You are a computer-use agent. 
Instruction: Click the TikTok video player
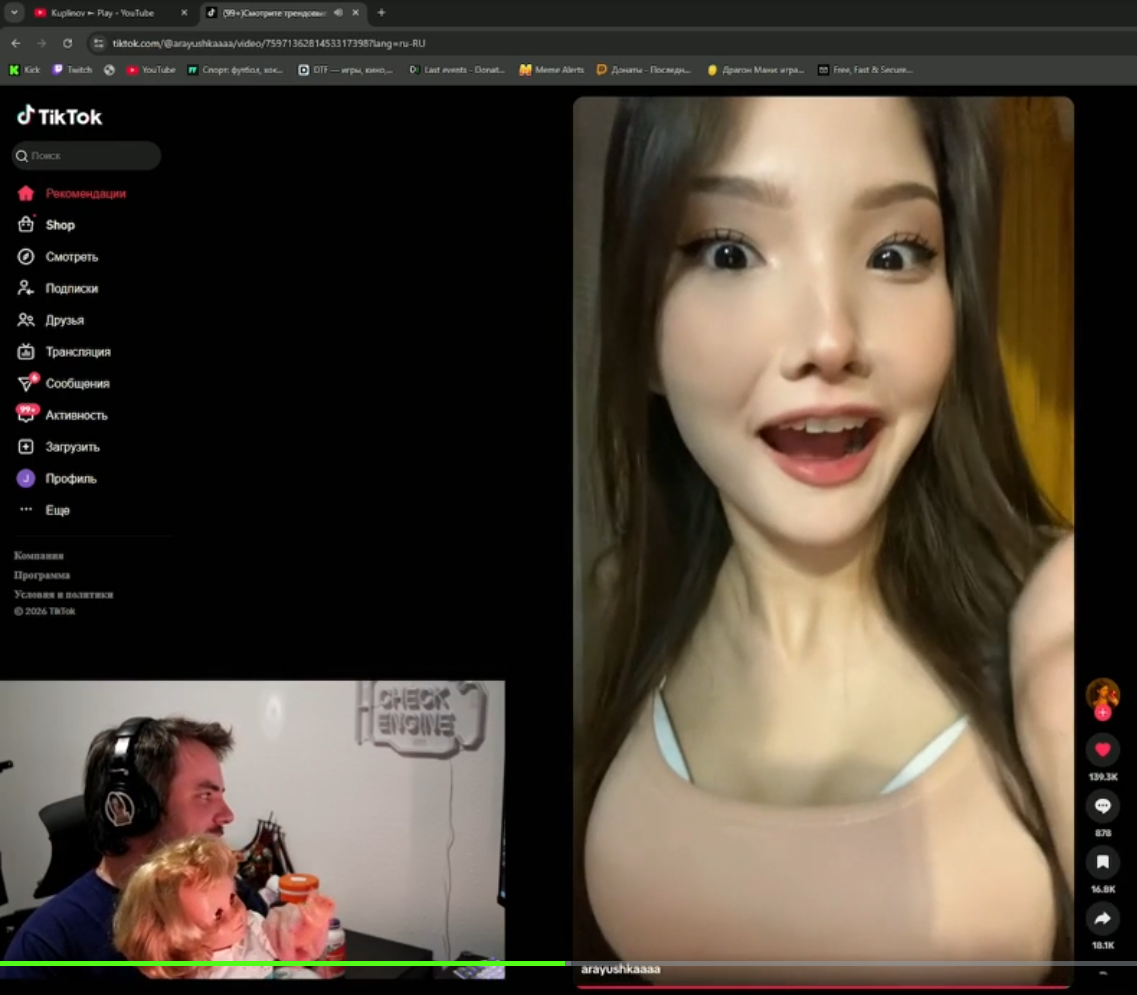coord(823,540)
